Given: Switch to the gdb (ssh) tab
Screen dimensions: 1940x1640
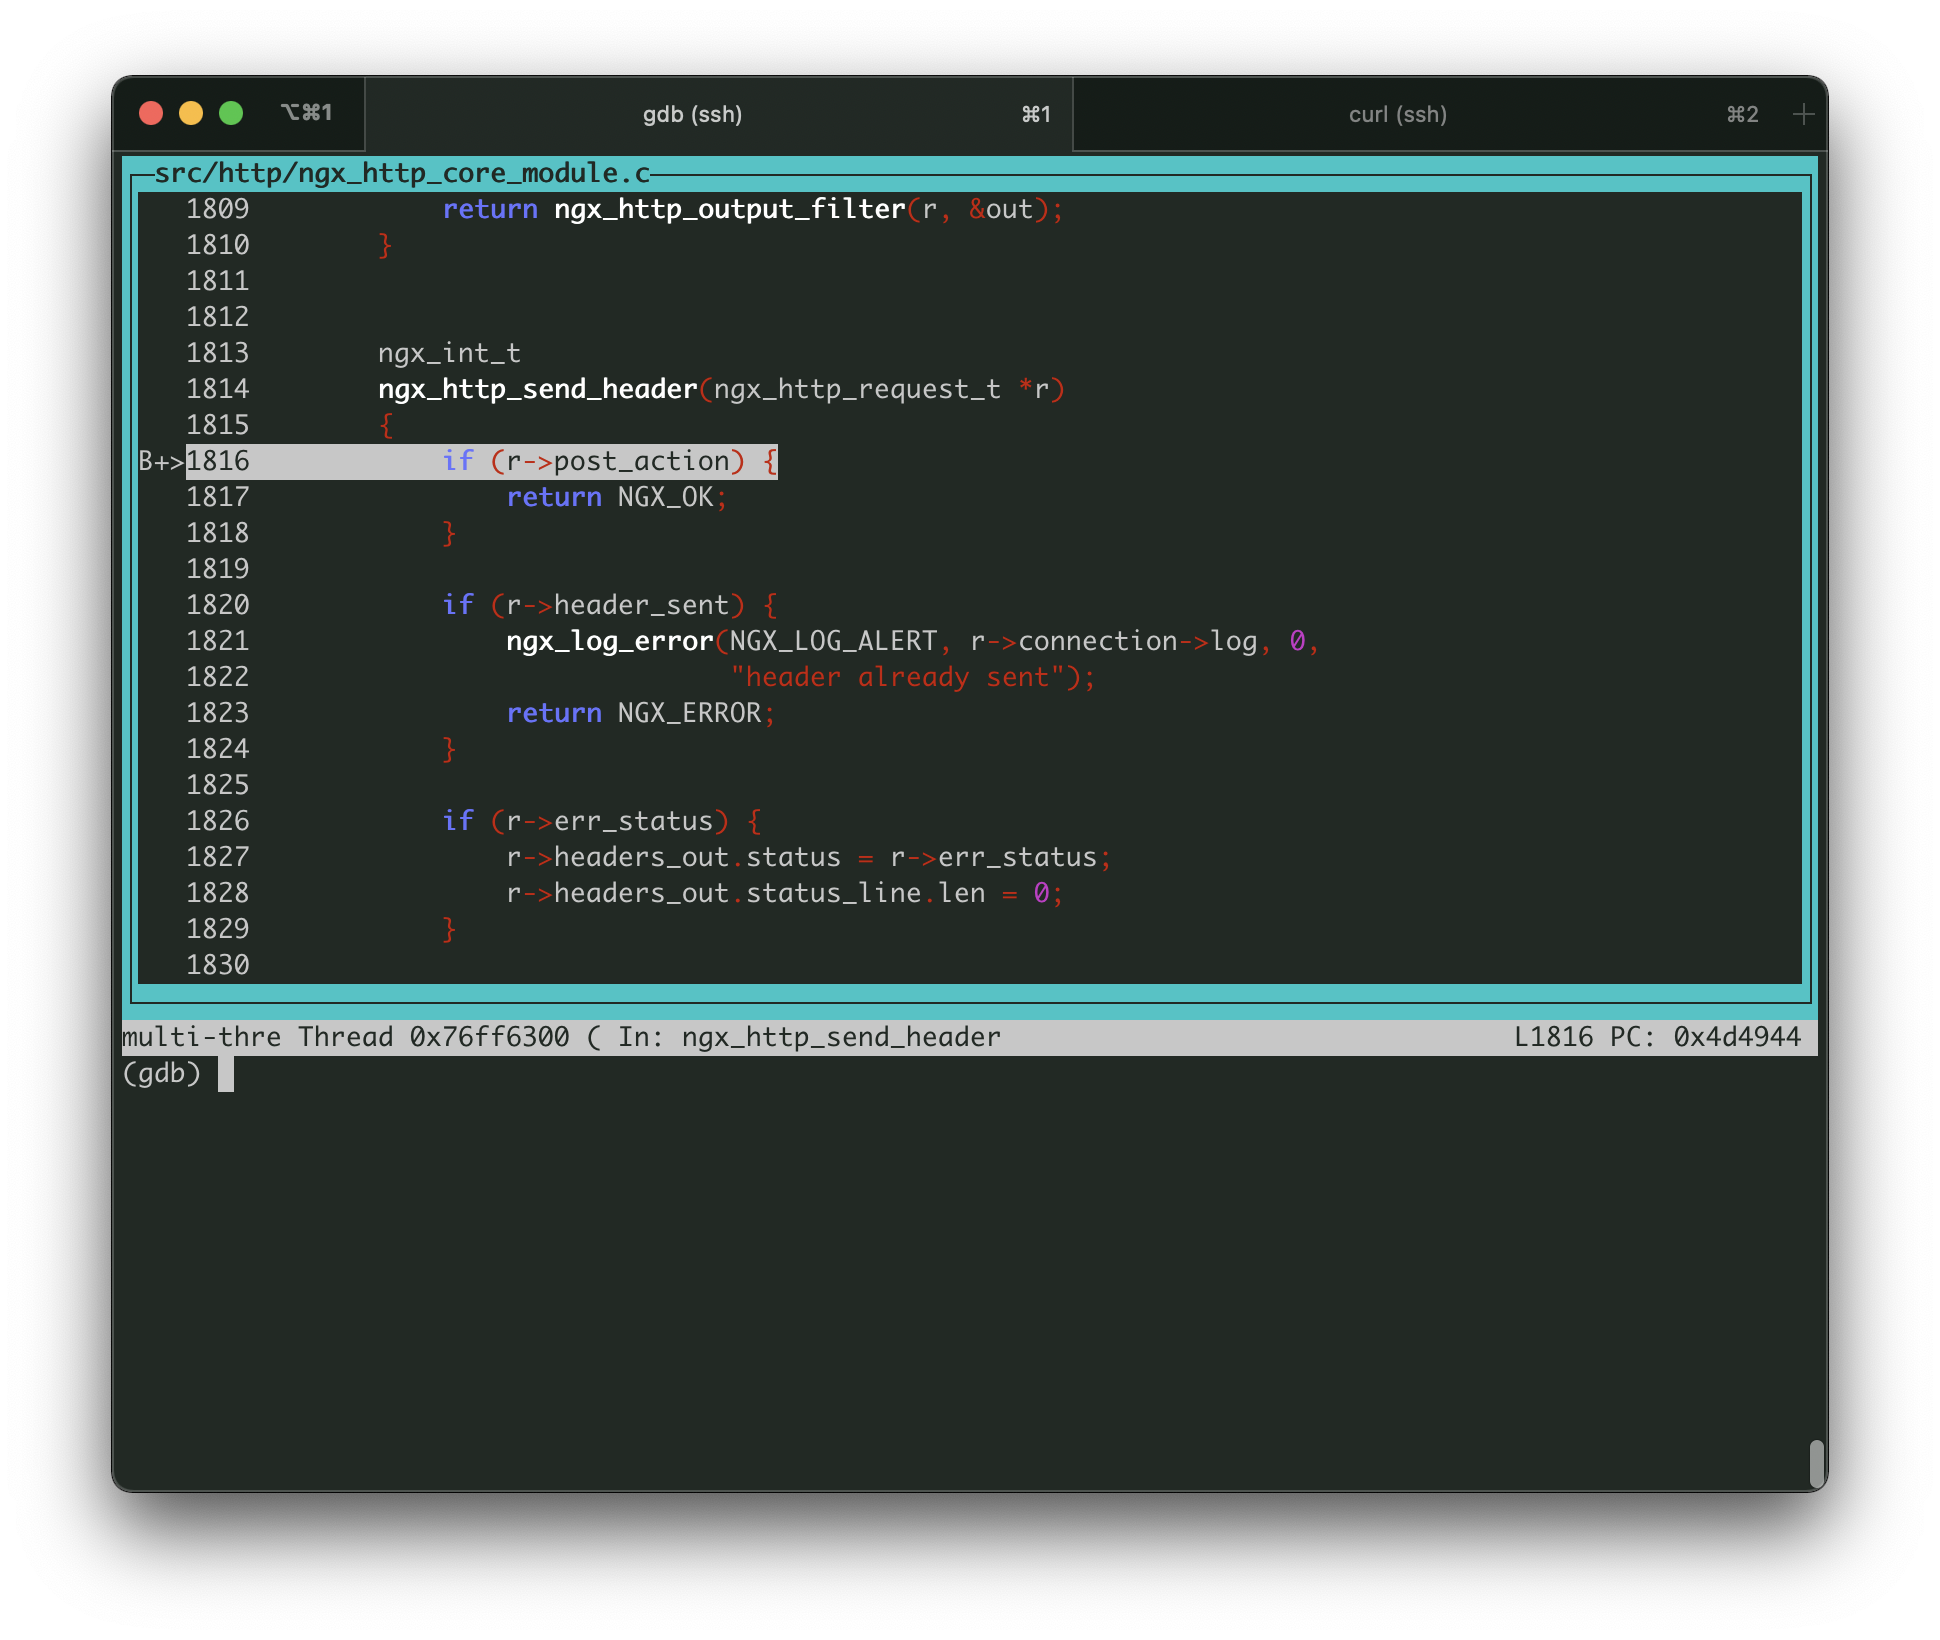Looking at the screenshot, I should pos(718,114).
